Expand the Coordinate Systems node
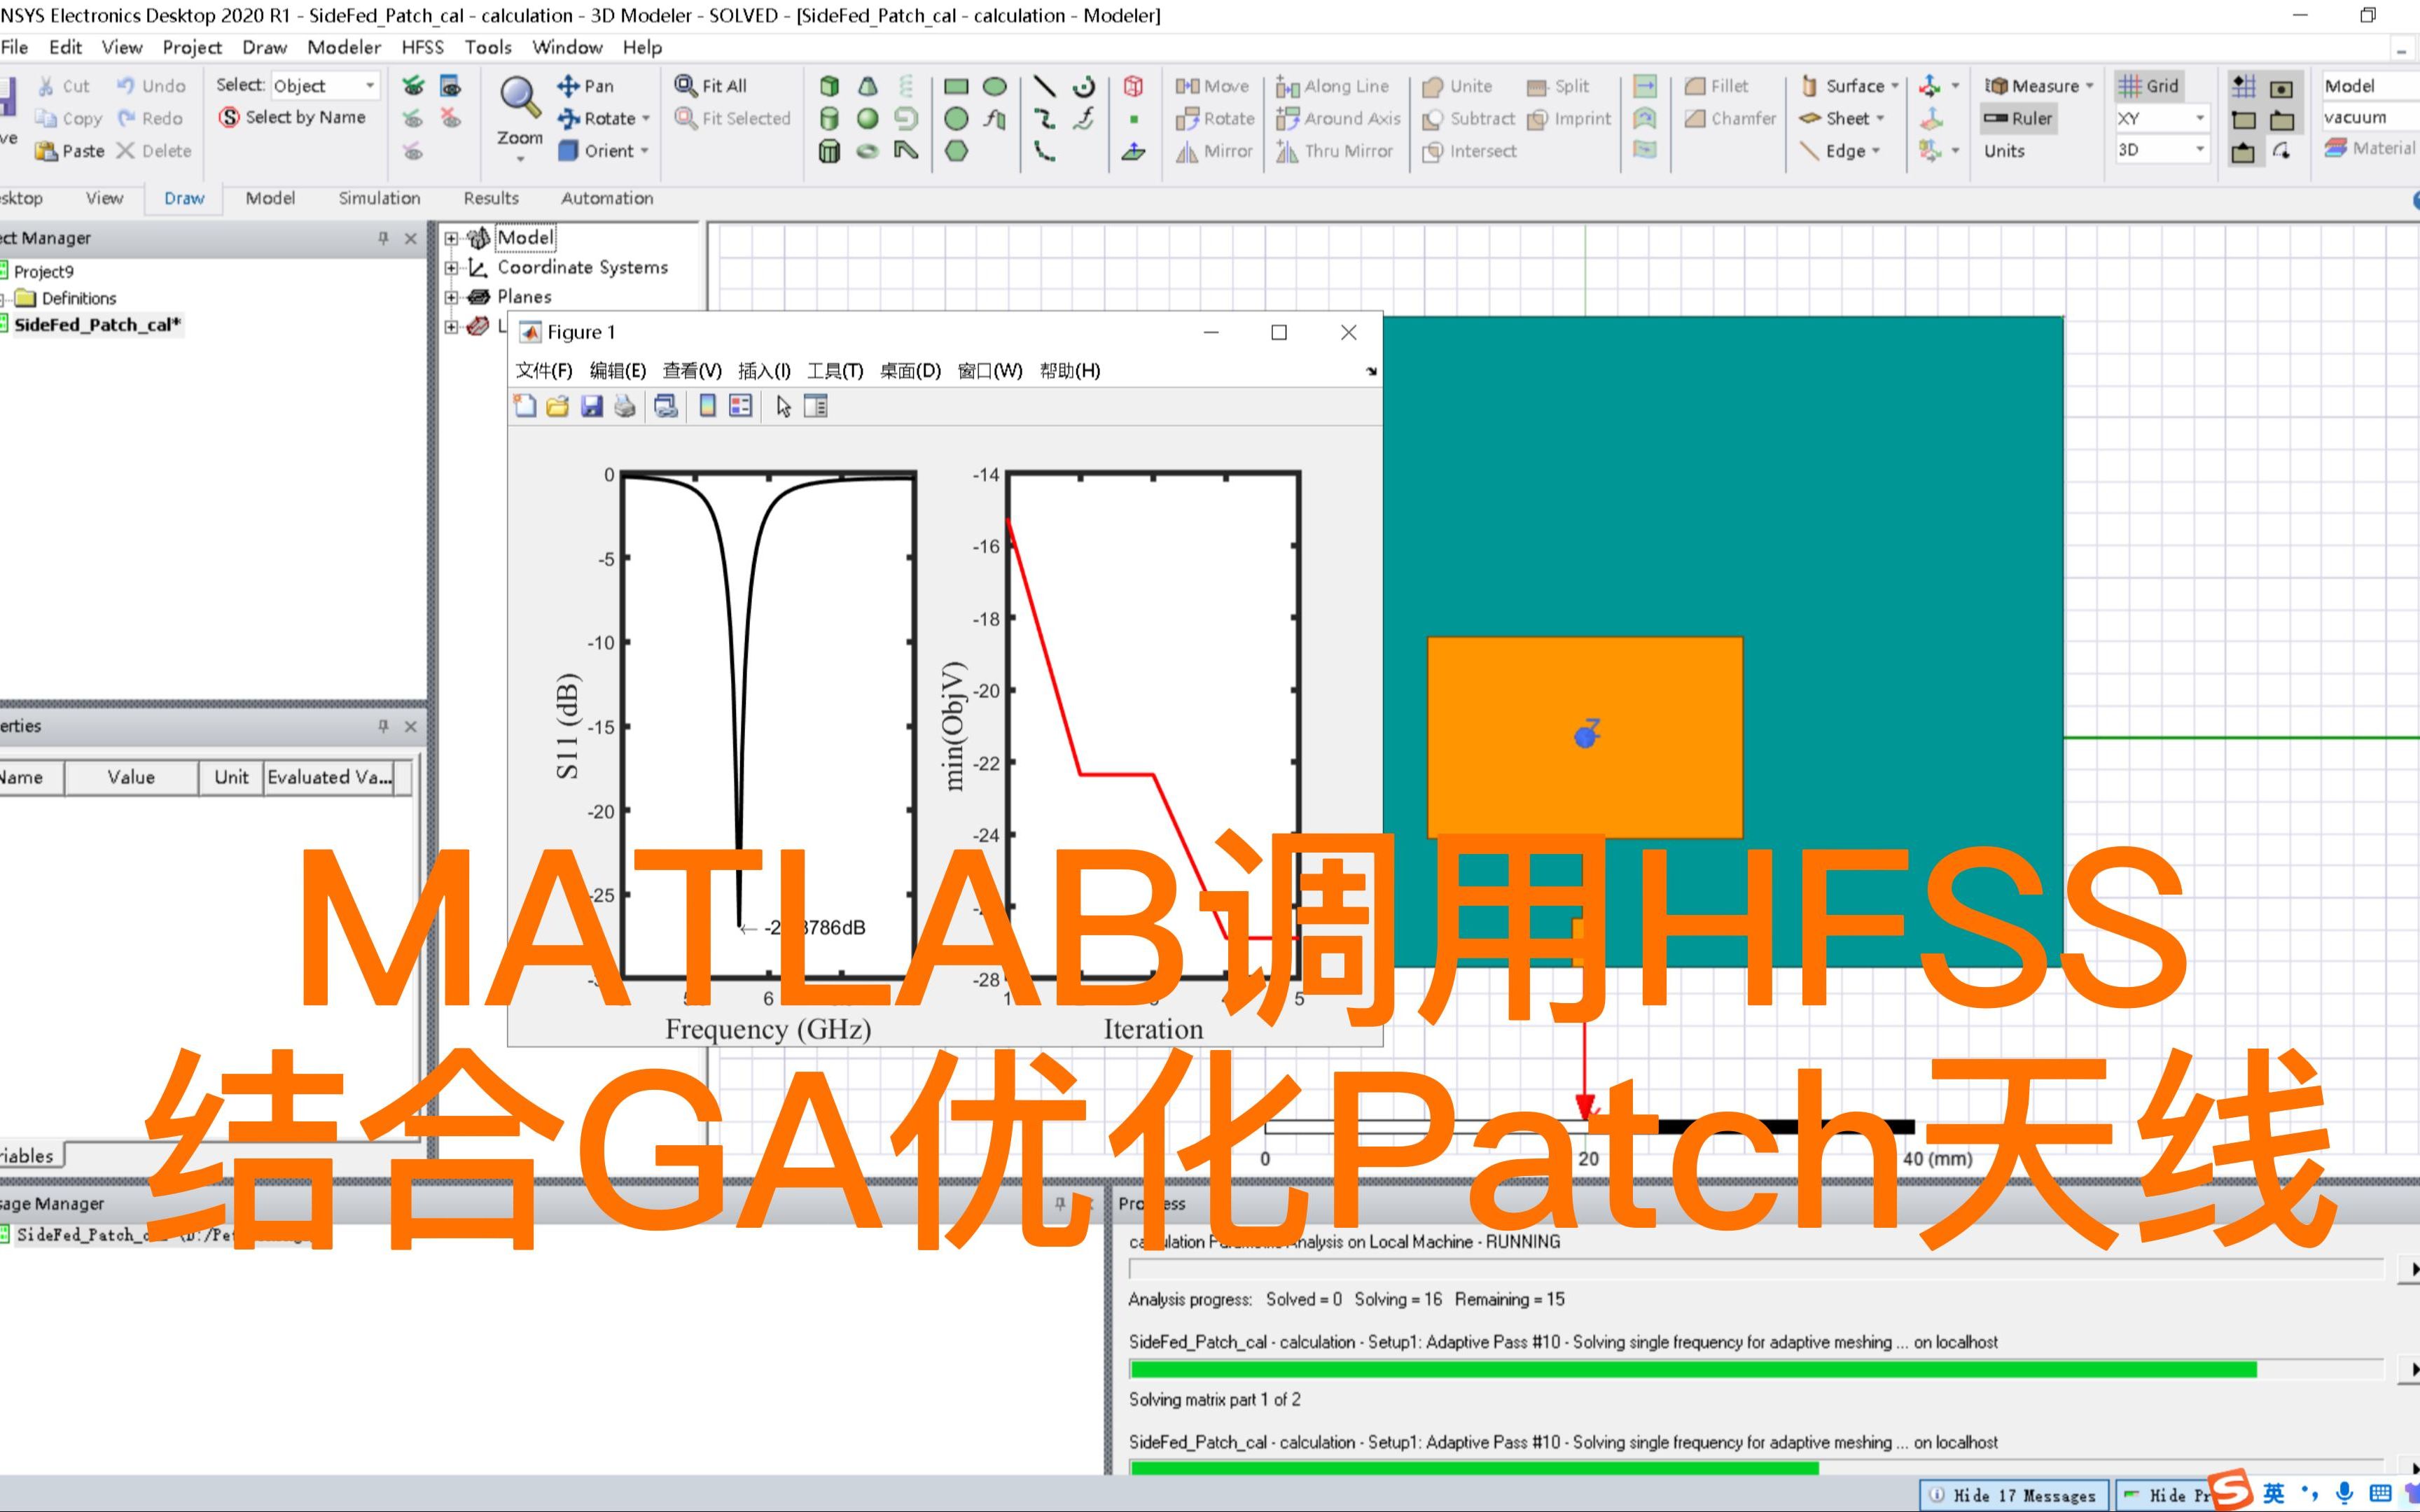2420x1512 pixels. click(x=451, y=268)
